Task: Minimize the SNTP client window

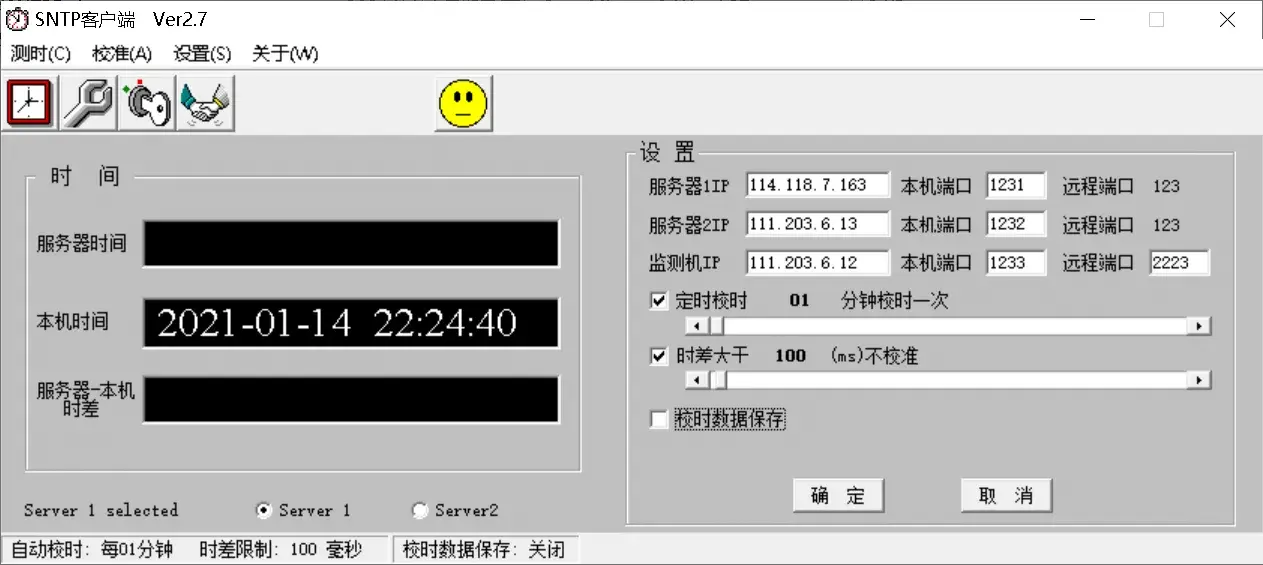Action: click(x=1086, y=19)
